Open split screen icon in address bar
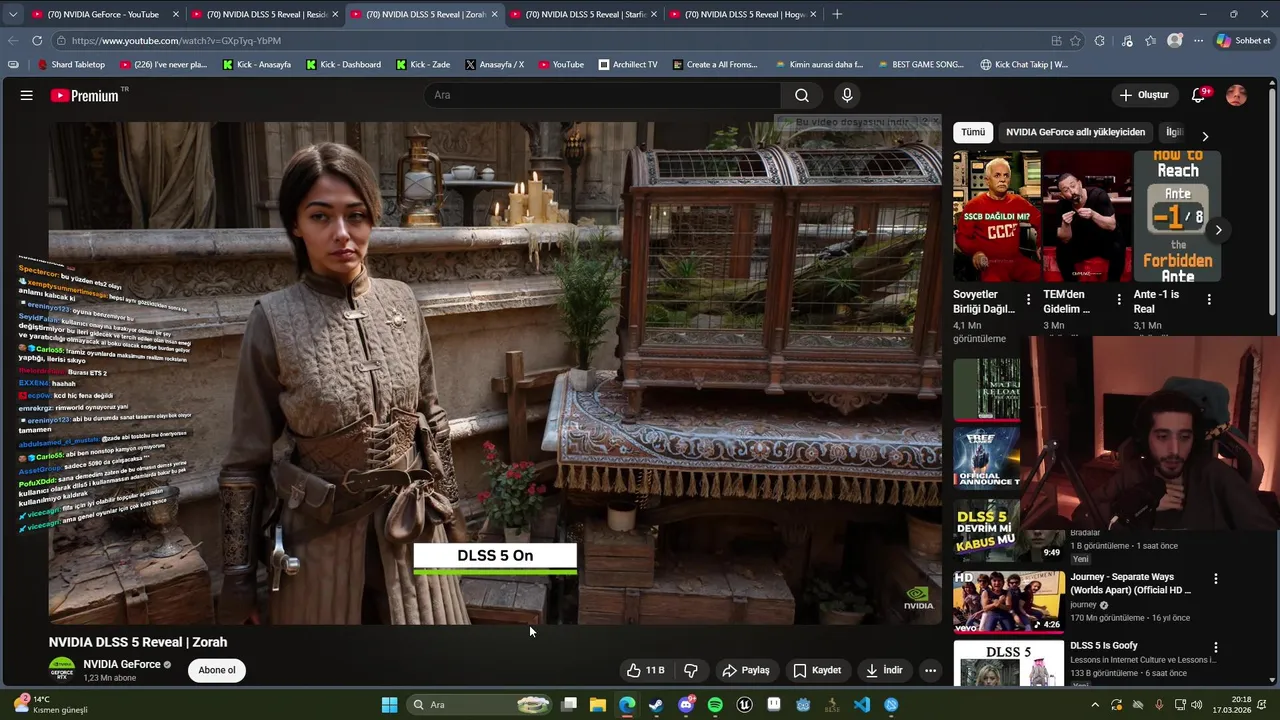The image size is (1280, 720). 1056,41
